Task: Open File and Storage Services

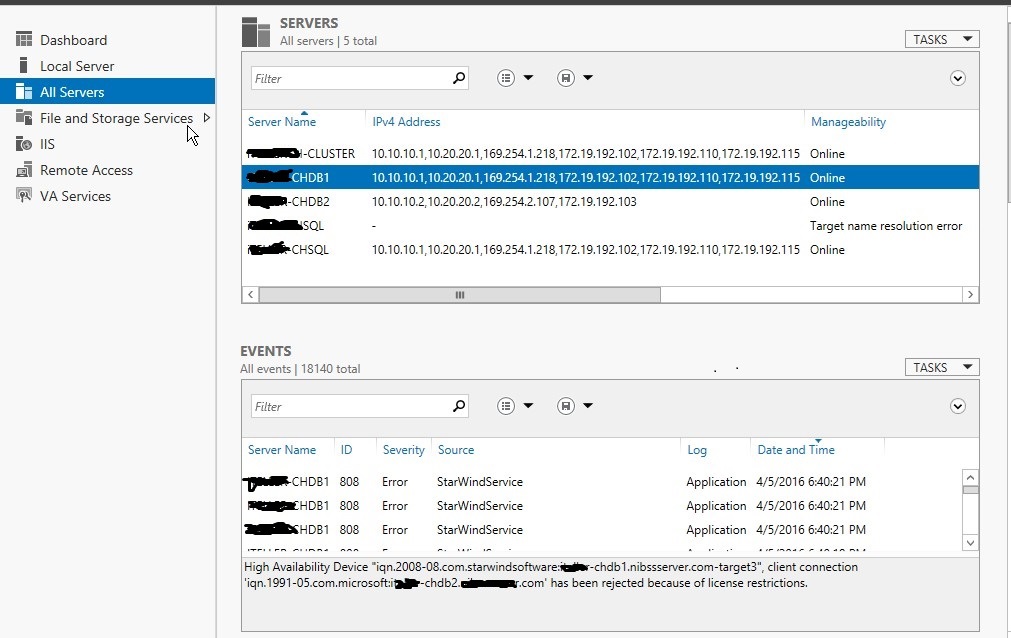Action: tap(116, 118)
